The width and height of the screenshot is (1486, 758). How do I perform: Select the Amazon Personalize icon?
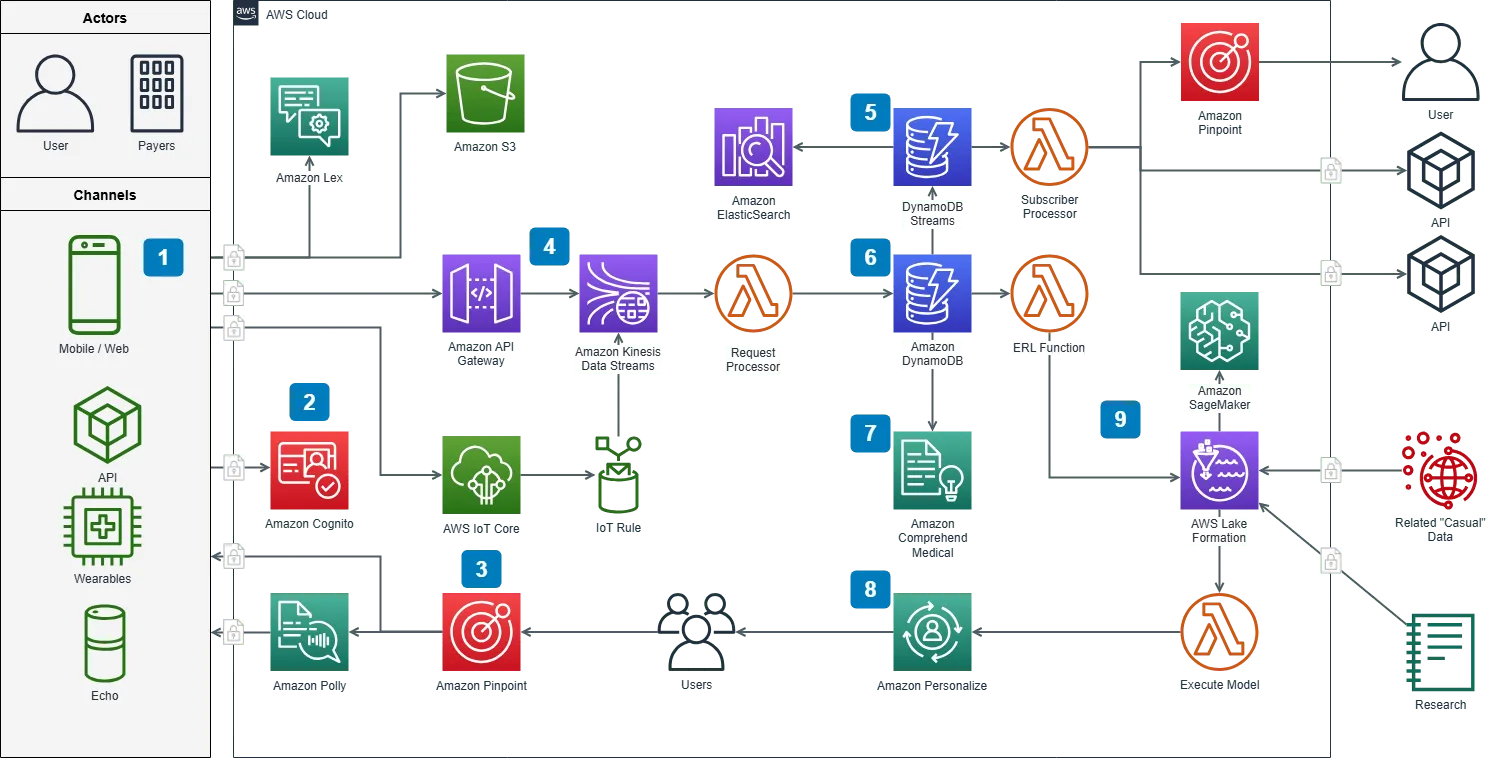[932, 632]
